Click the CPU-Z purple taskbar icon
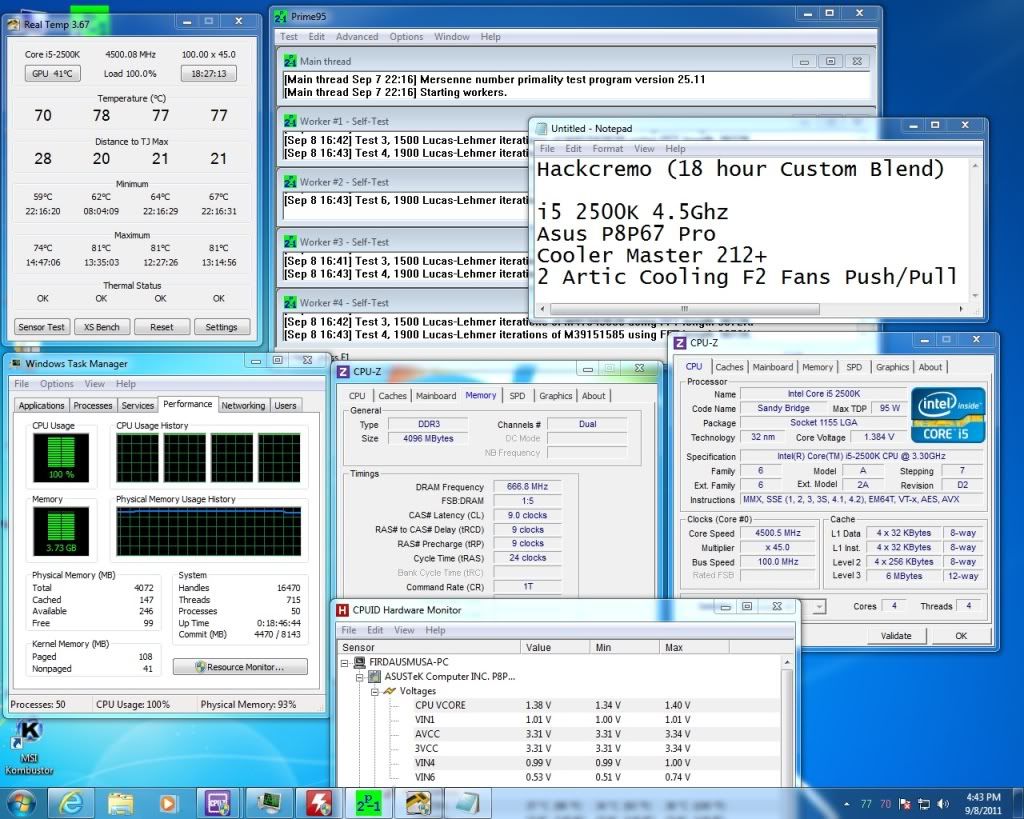Viewport: 1024px width, 819px height. pyautogui.click(x=219, y=802)
